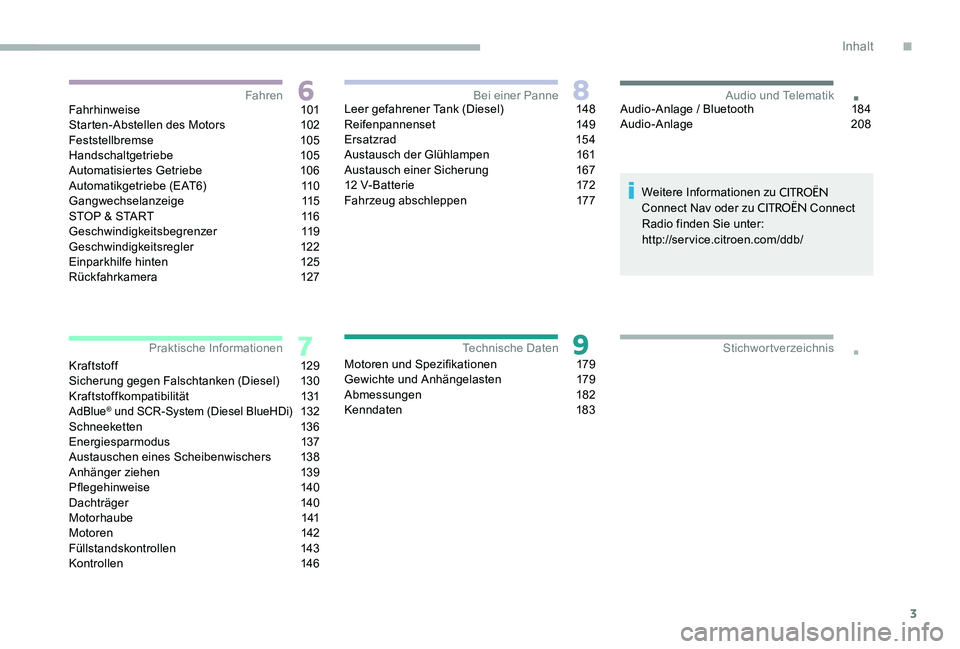Jump to the Abmessungen entry
The image size is (960, 649).
[x=470, y=395]
